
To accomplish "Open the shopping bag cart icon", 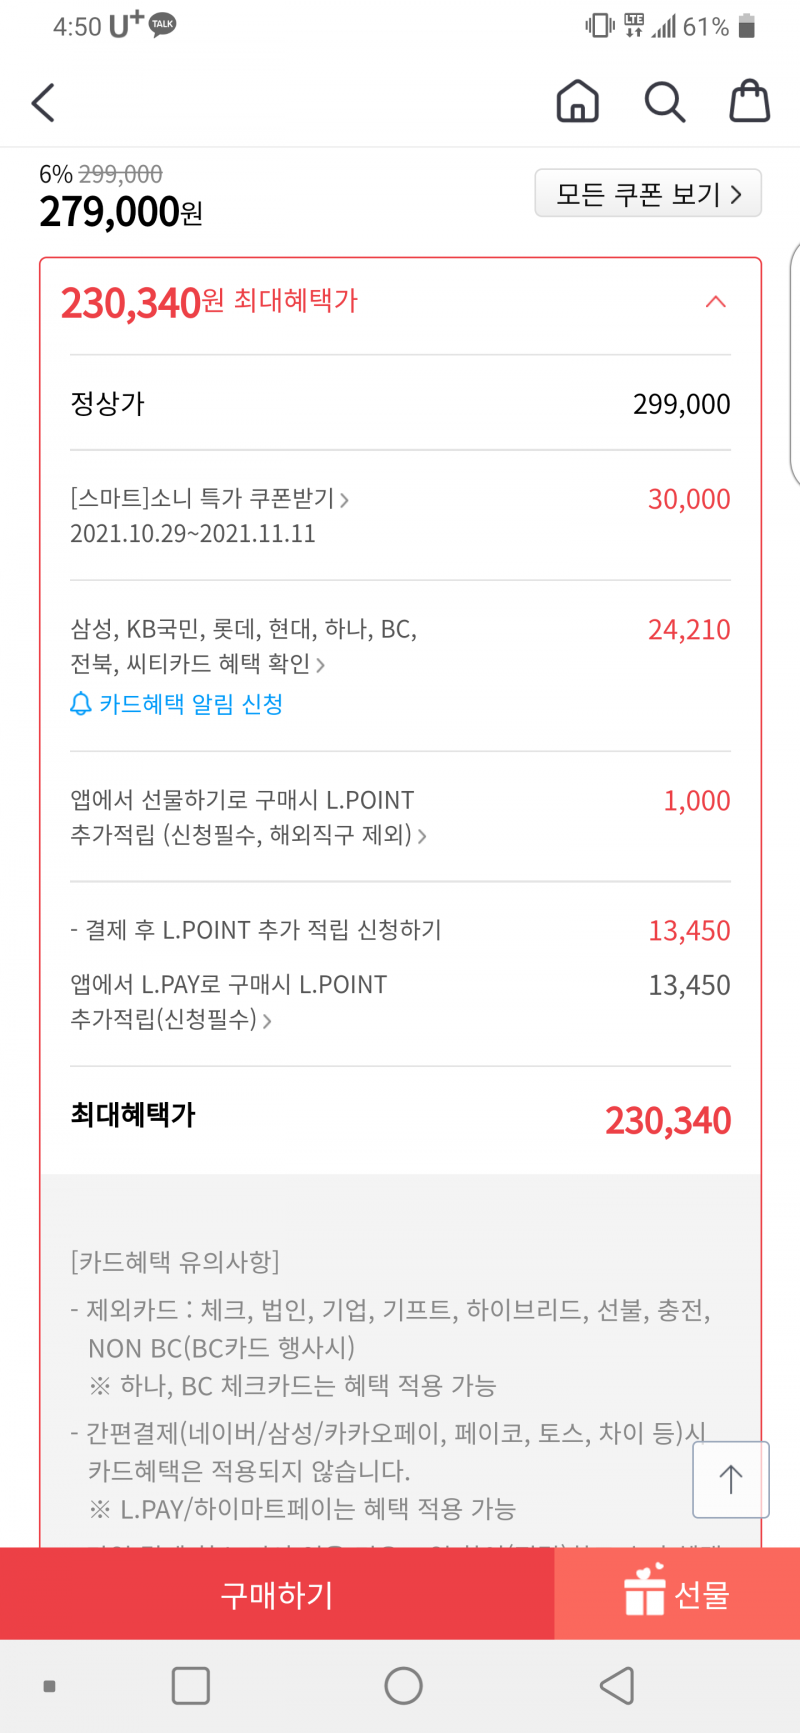I will pos(749,100).
